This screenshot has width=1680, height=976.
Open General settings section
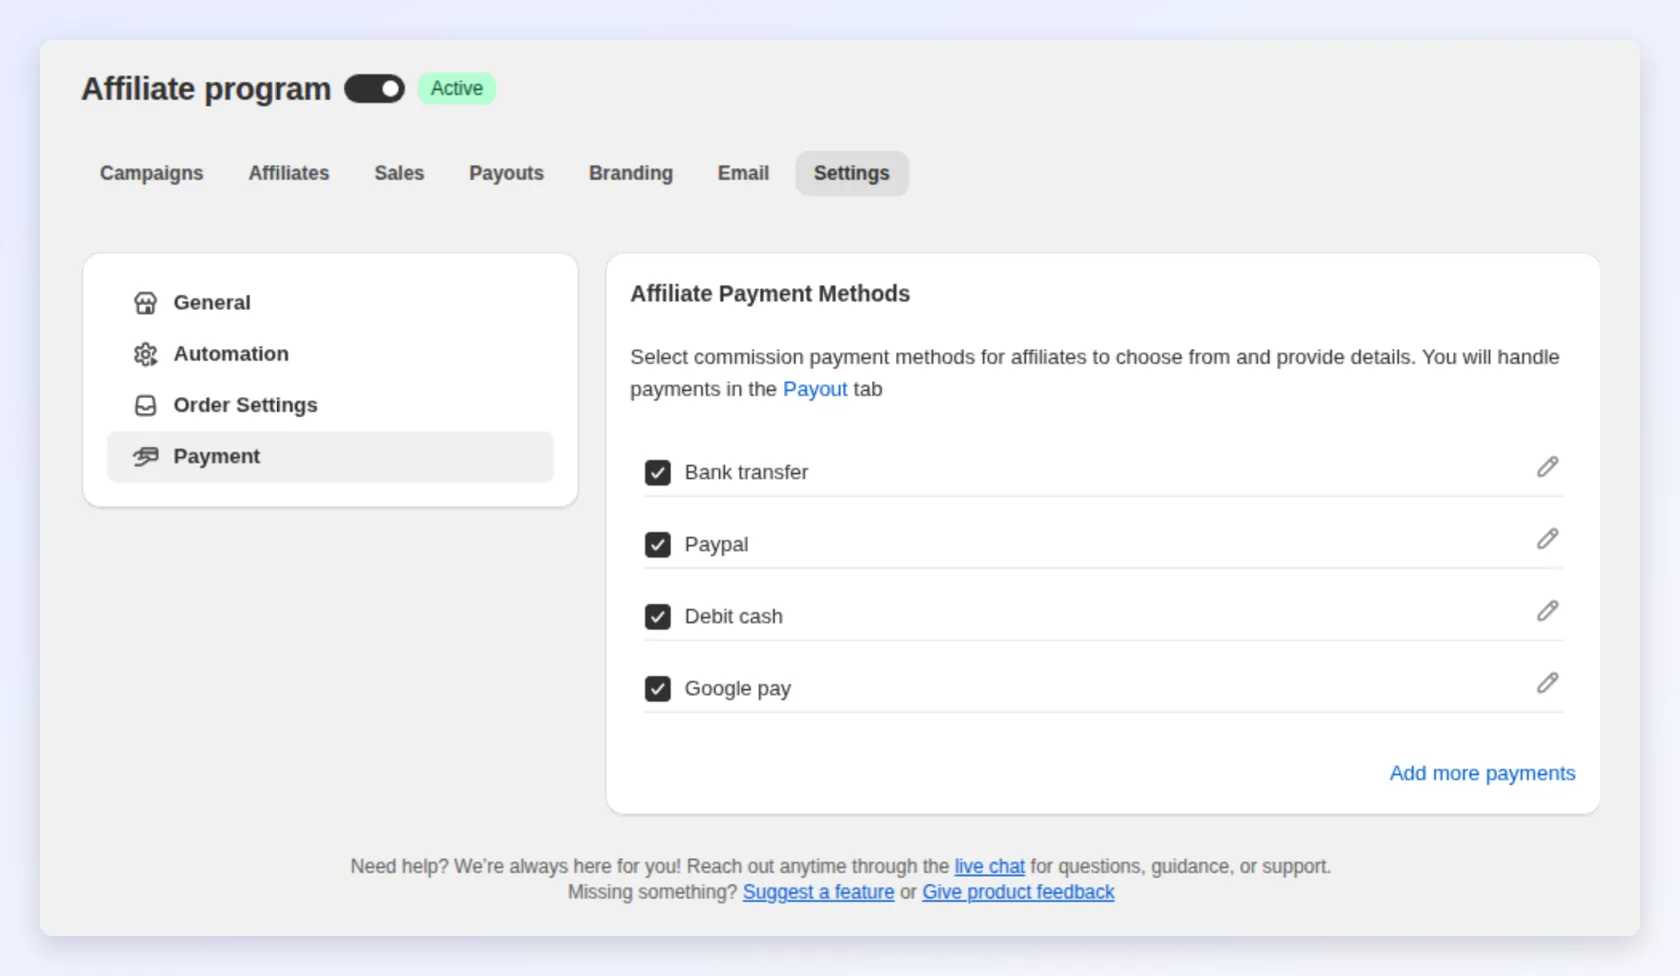click(330, 303)
